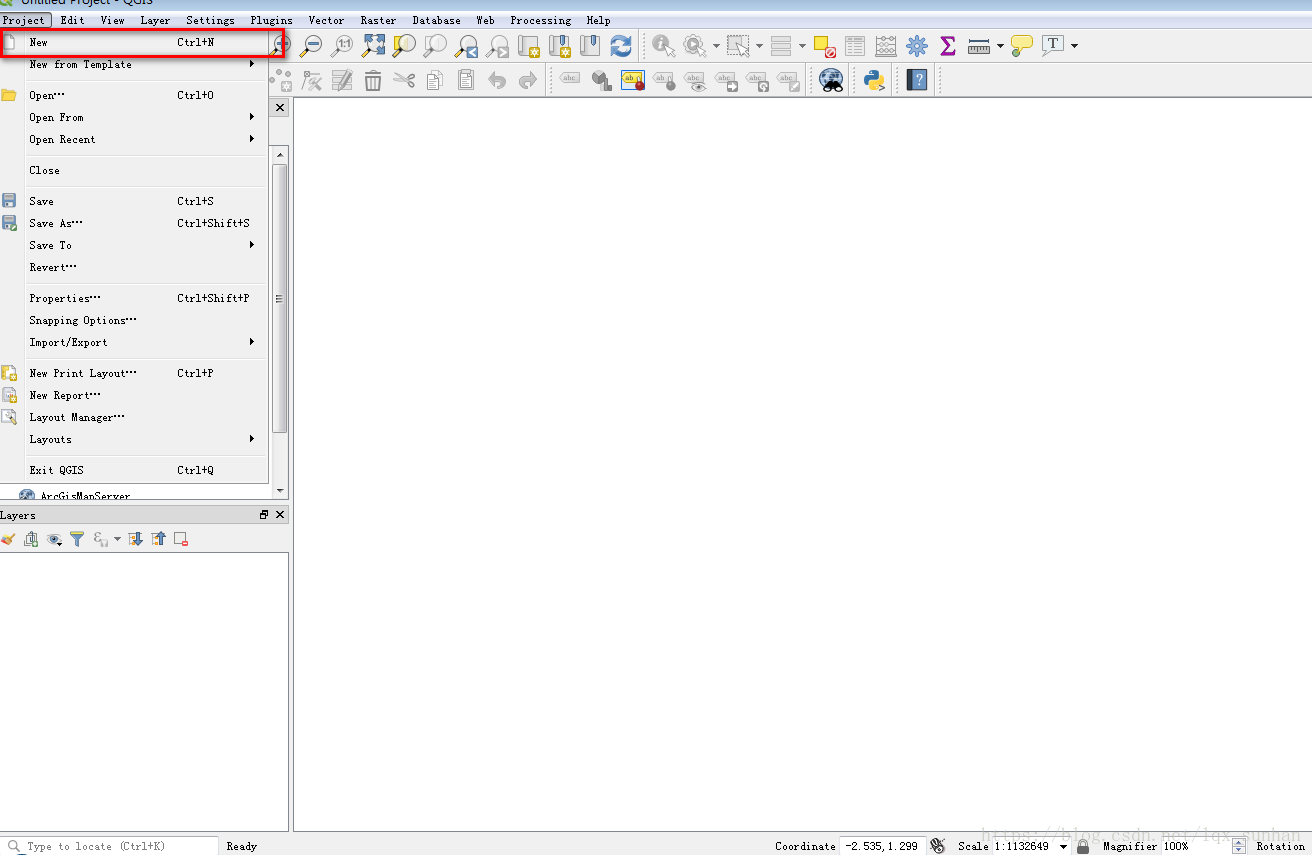Open the Processing menu in menu bar

click(540, 20)
